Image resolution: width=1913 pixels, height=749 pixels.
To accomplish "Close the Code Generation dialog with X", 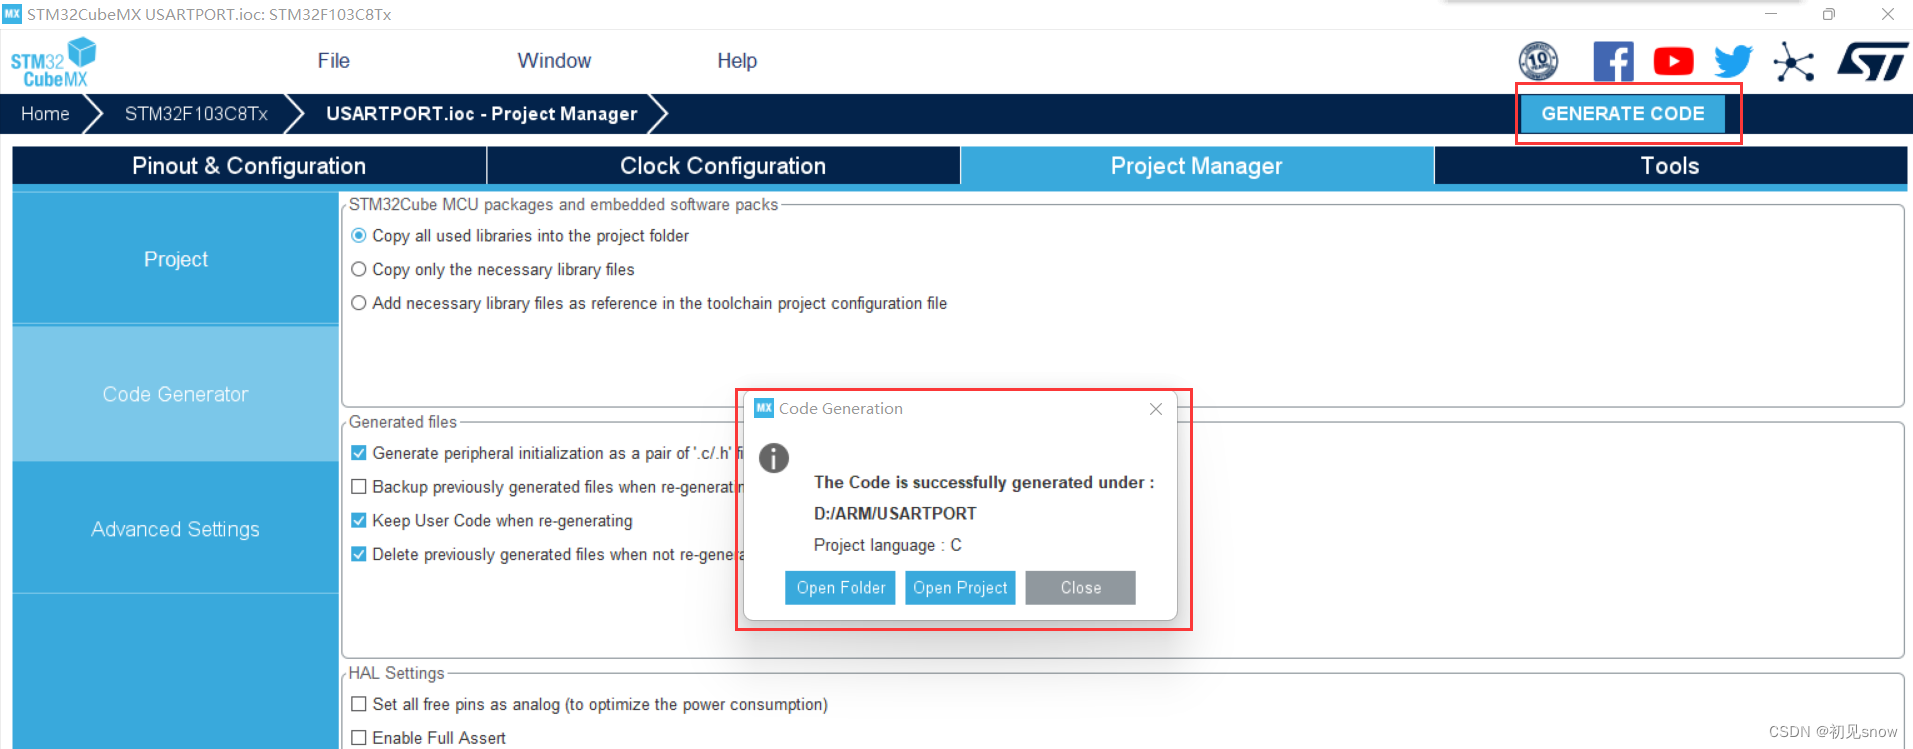I will (1156, 409).
